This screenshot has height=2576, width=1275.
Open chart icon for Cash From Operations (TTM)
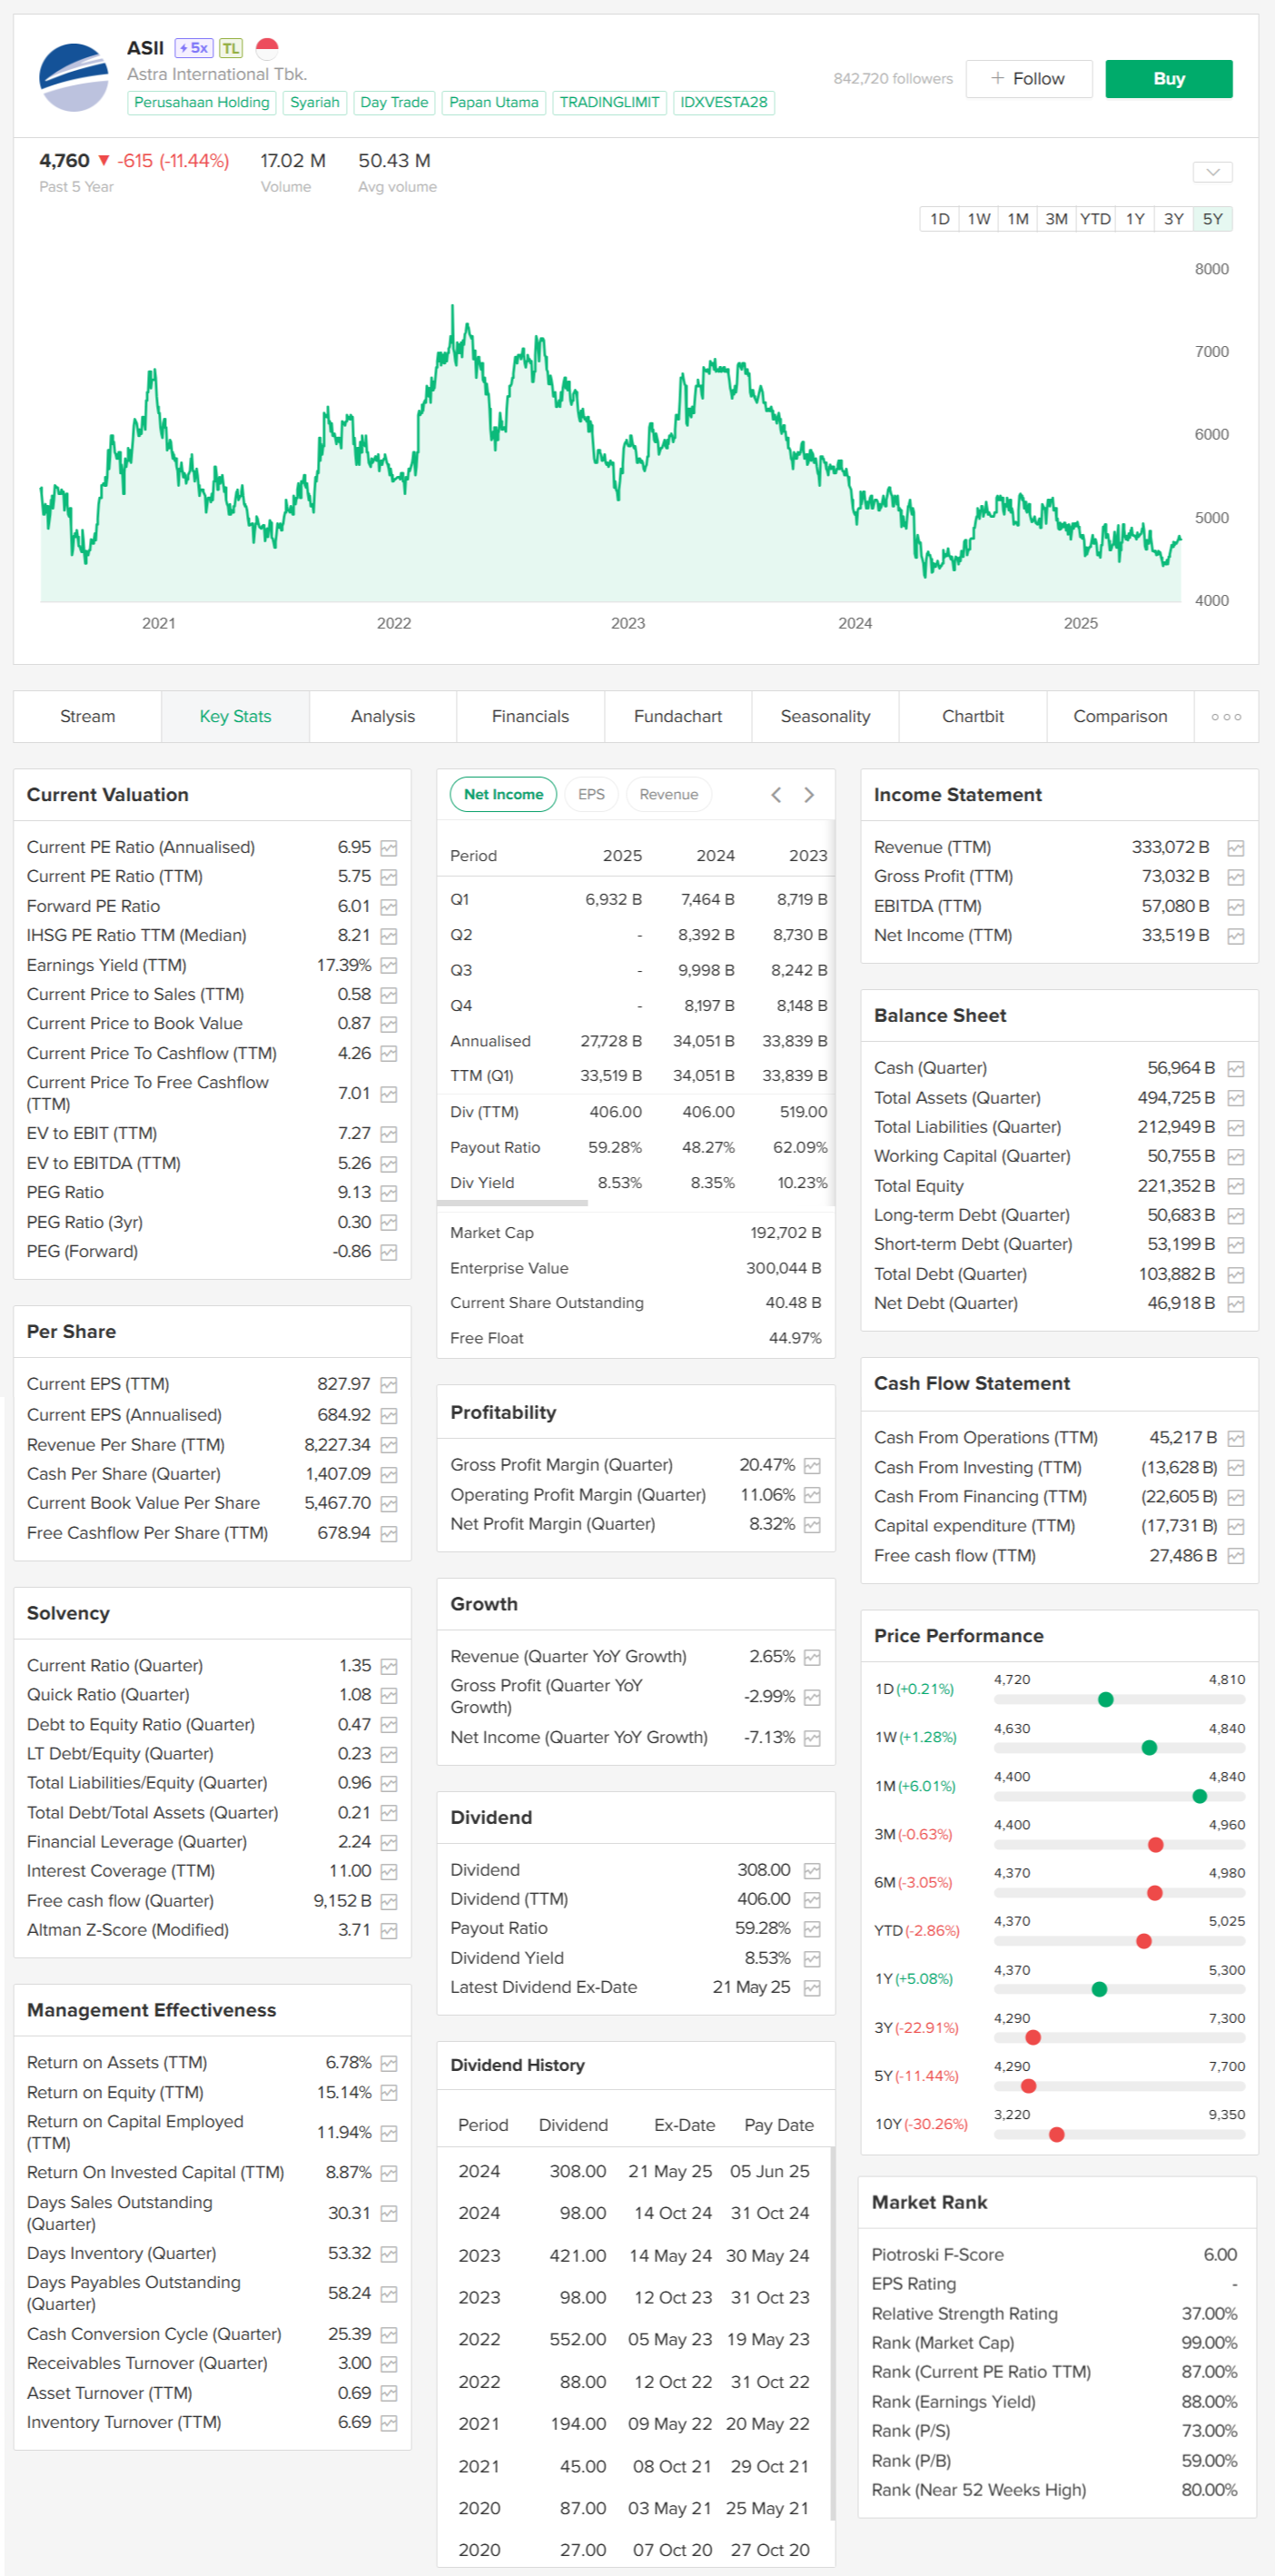(x=1236, y=1439)
